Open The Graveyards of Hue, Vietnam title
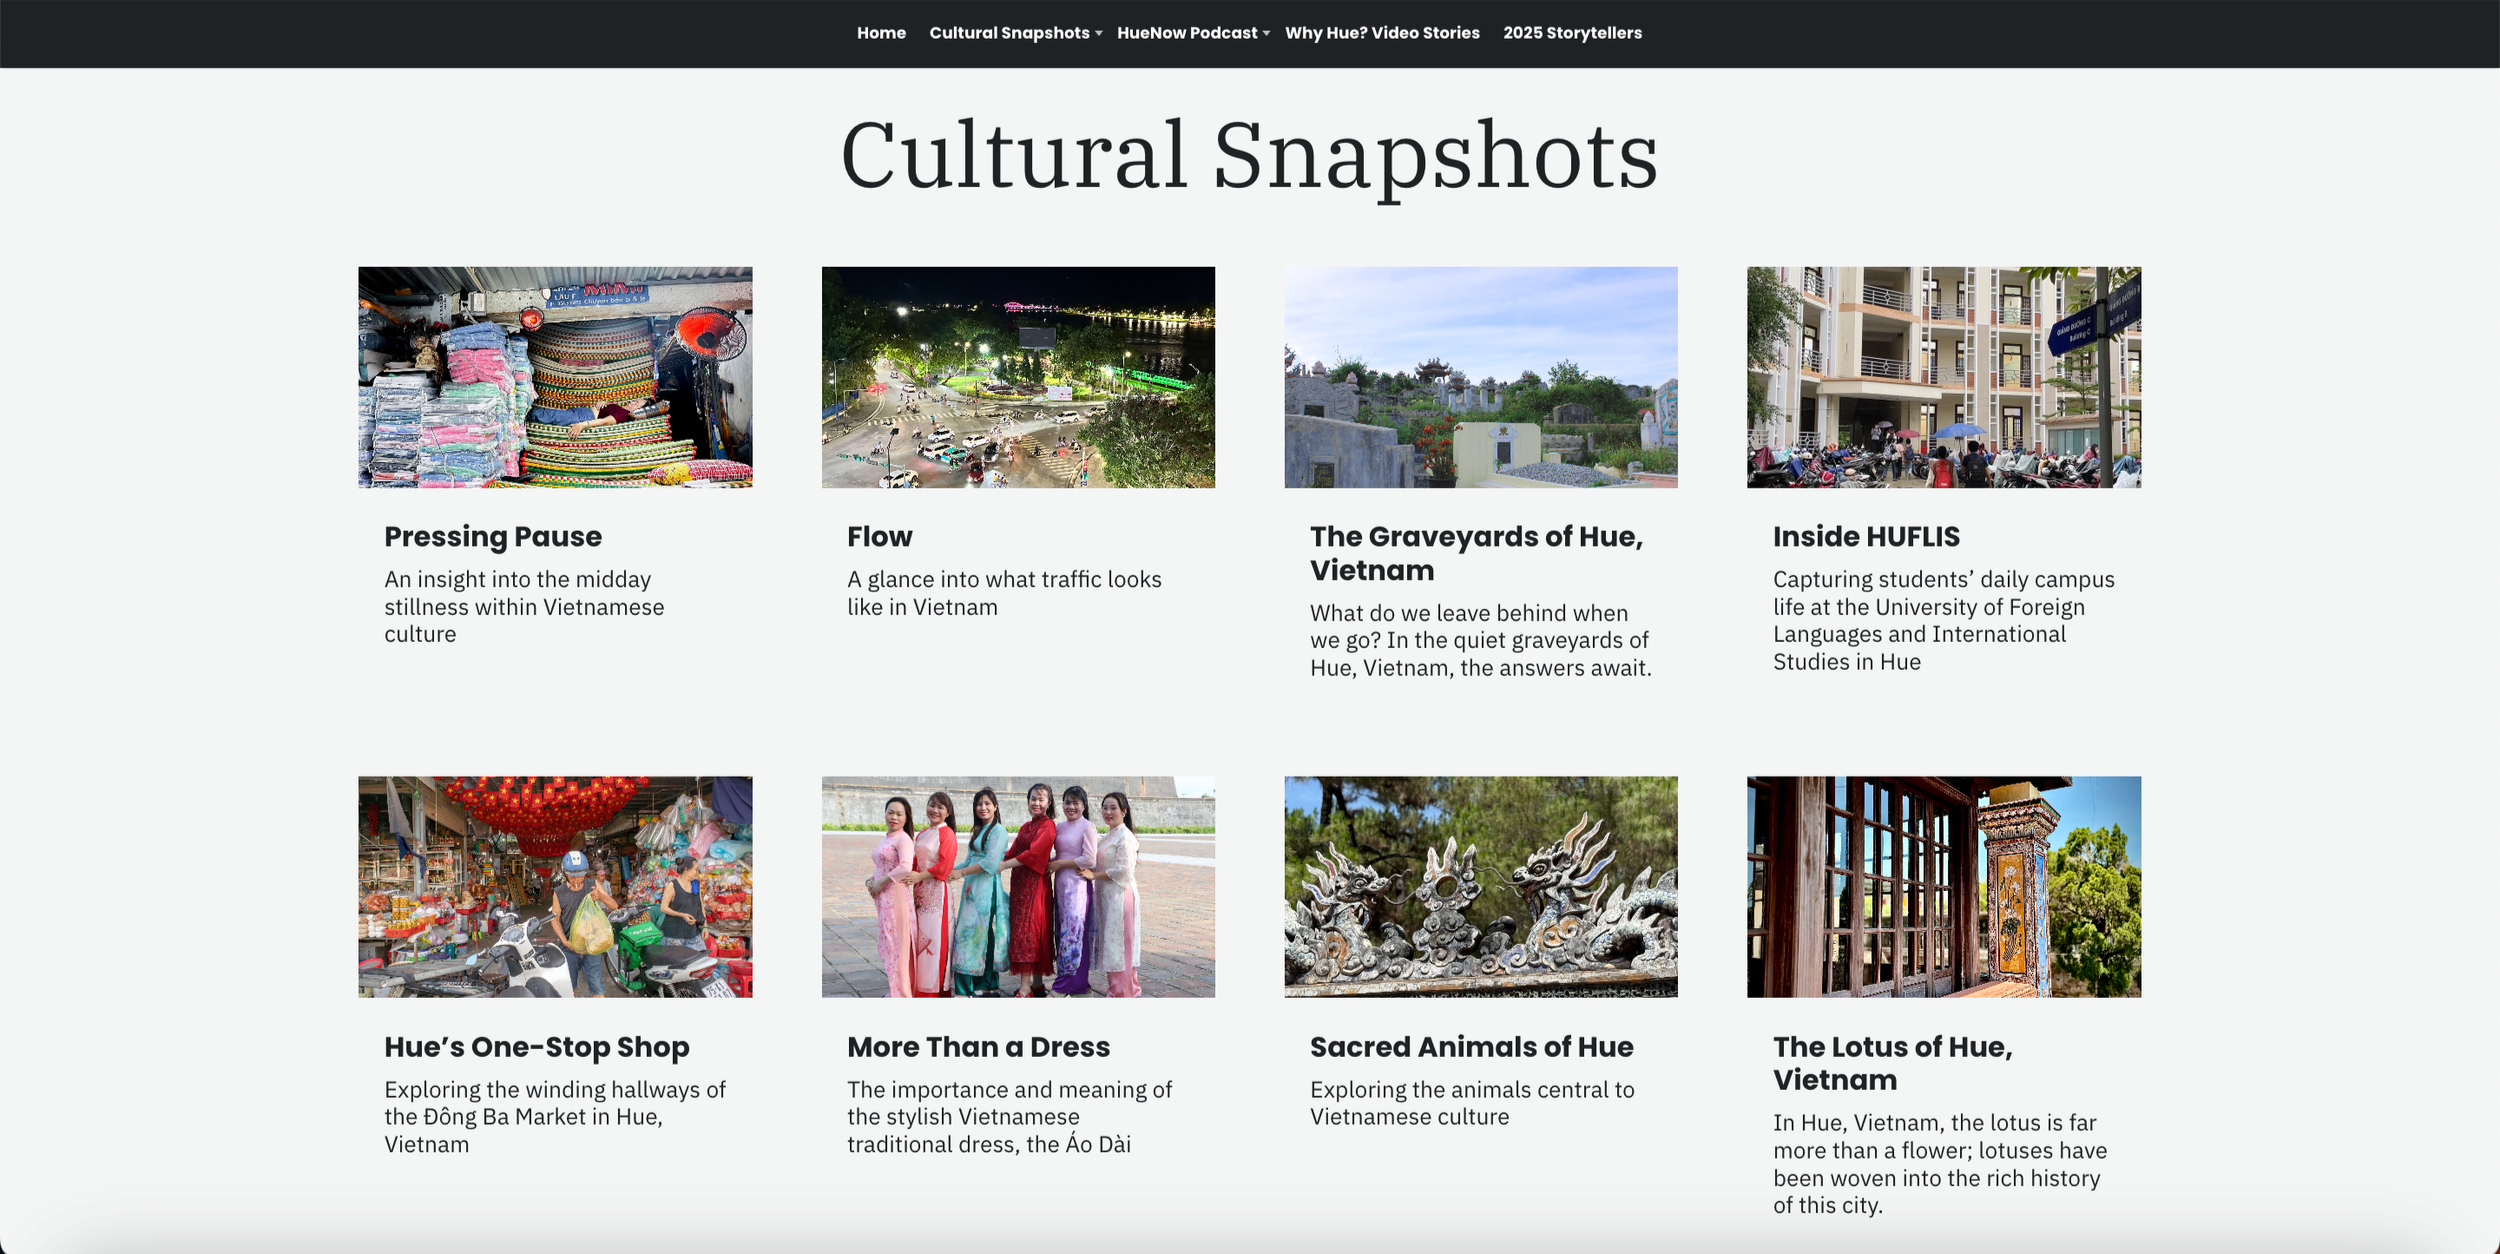 click(x=1476, y=553)
